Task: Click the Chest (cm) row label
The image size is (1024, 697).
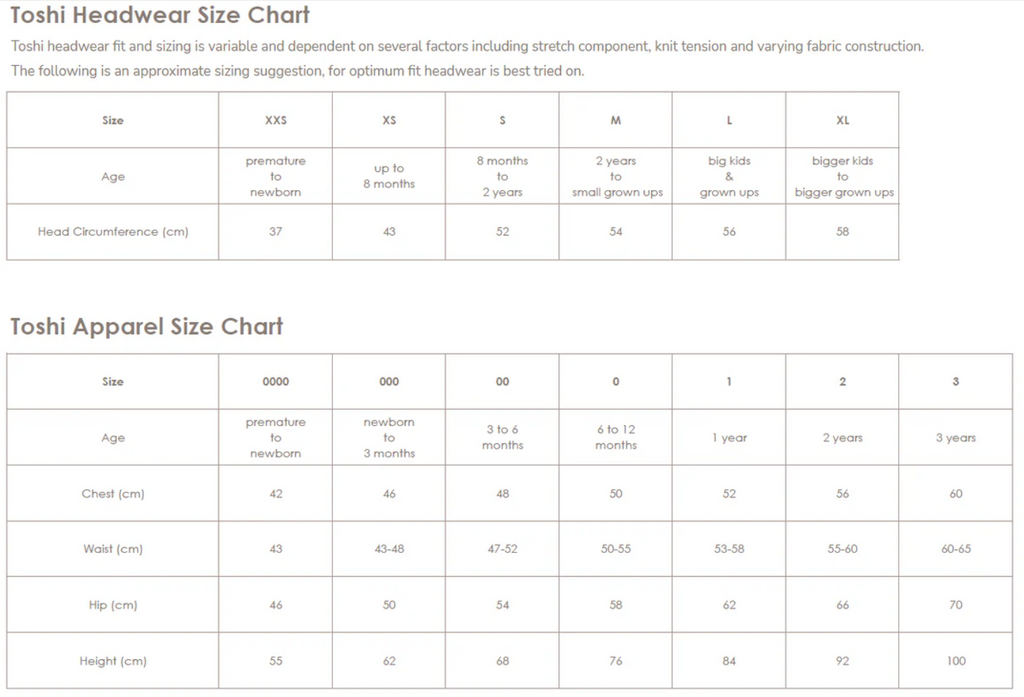Action: tap(113, 494)
